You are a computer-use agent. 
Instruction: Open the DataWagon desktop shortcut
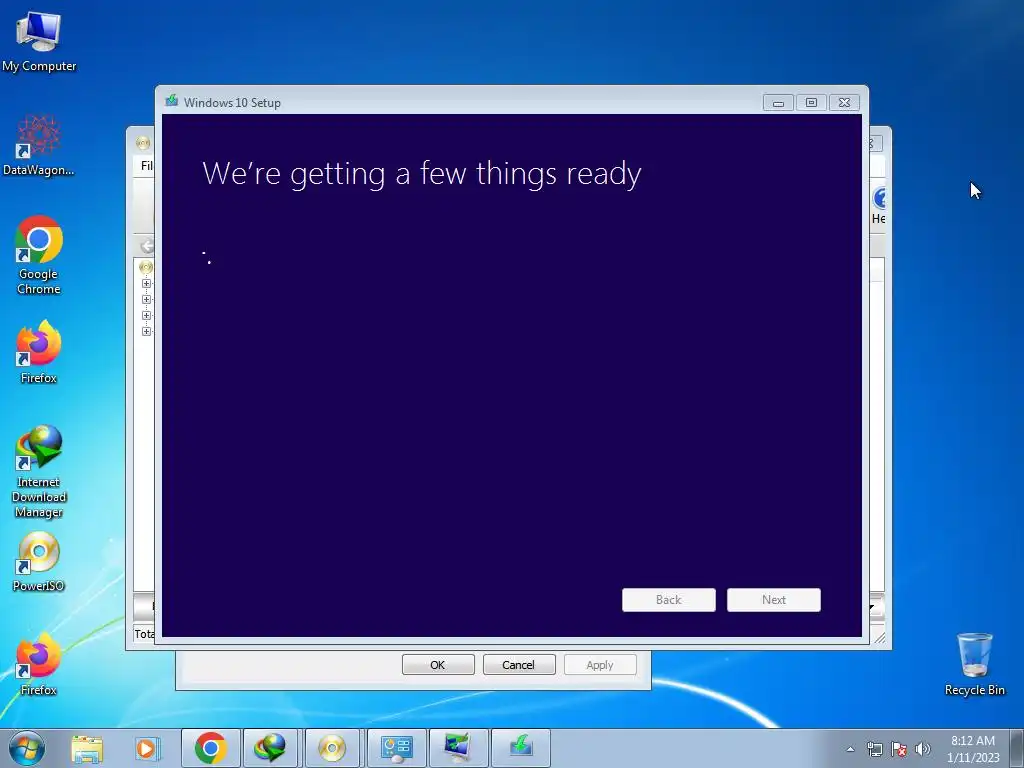(39, 145)
